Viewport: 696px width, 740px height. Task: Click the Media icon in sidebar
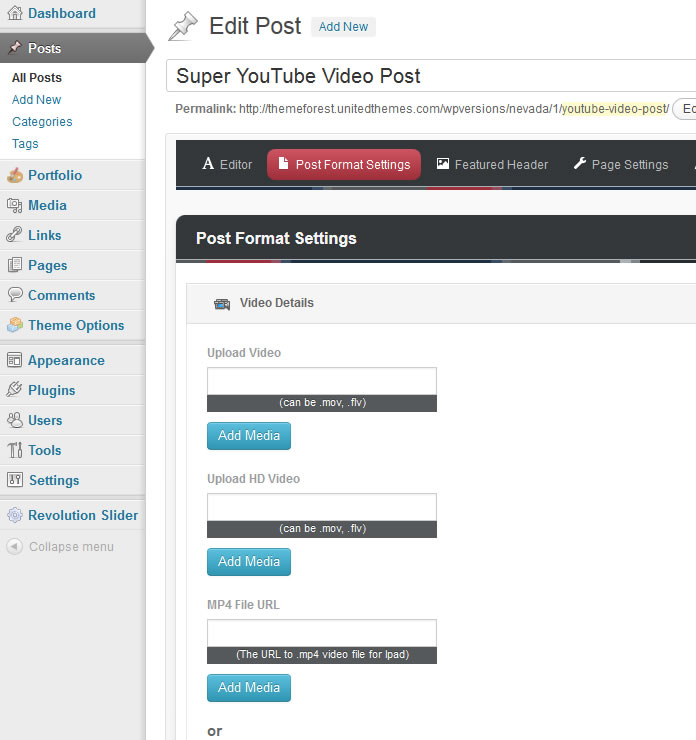click(x=14, y=206)
